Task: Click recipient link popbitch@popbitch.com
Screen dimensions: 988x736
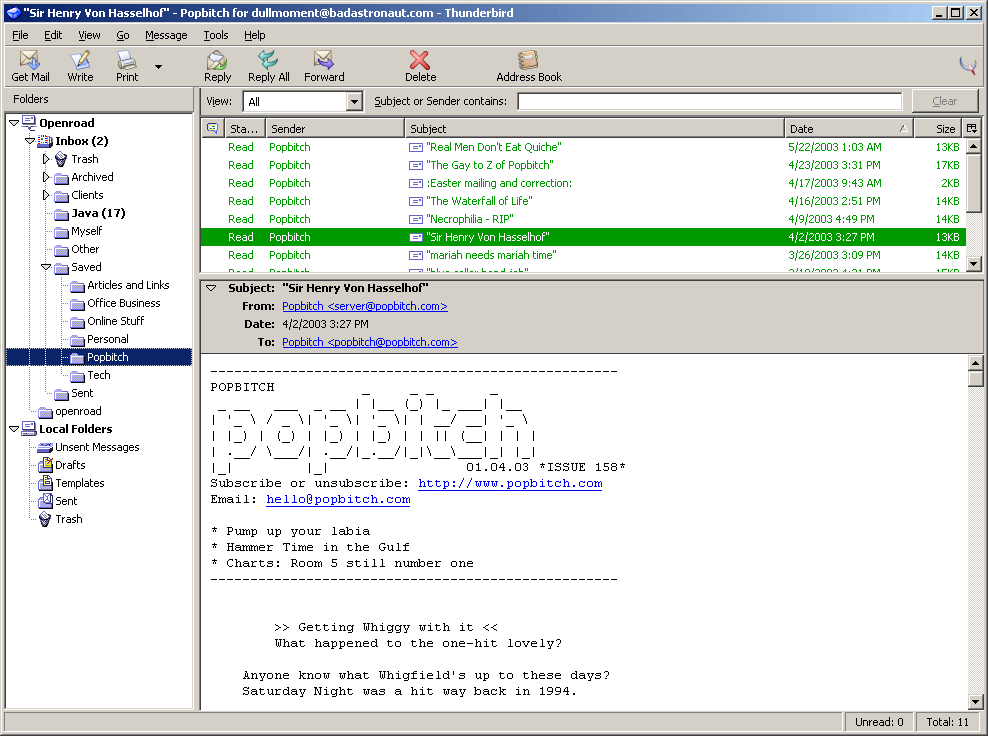Action: 370,342
